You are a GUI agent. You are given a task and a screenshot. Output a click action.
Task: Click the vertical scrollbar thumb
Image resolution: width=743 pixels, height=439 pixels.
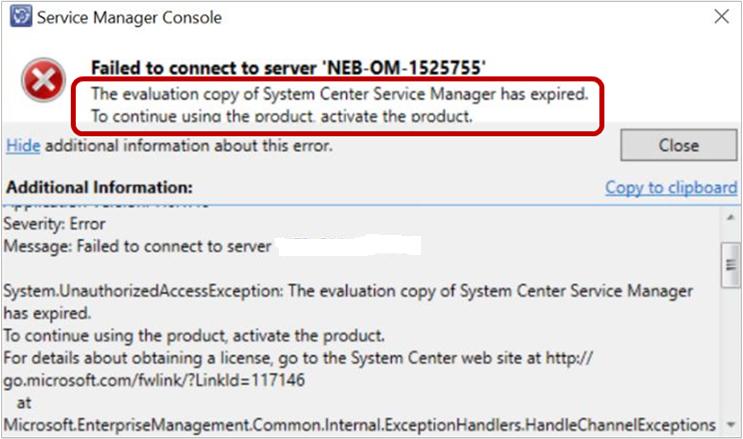point(731,265)
